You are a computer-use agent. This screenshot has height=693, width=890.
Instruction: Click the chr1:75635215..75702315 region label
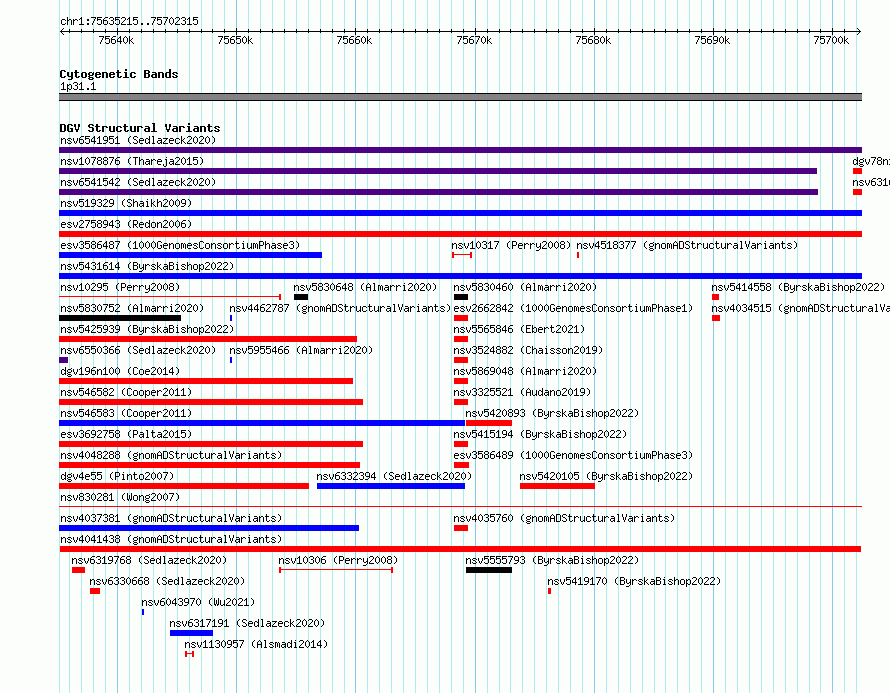[x=129, y=22]
